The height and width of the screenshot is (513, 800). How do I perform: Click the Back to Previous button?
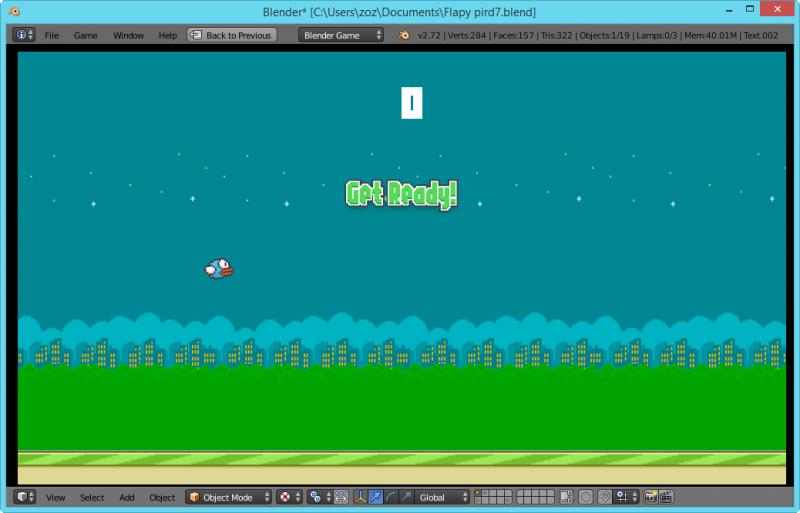pyautogui.click(x=232, y=35)
